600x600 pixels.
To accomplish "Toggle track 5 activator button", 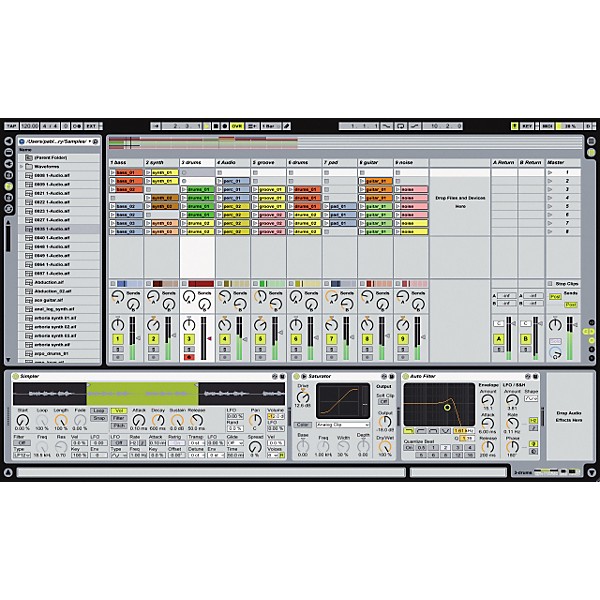I will tap(260, 339).
